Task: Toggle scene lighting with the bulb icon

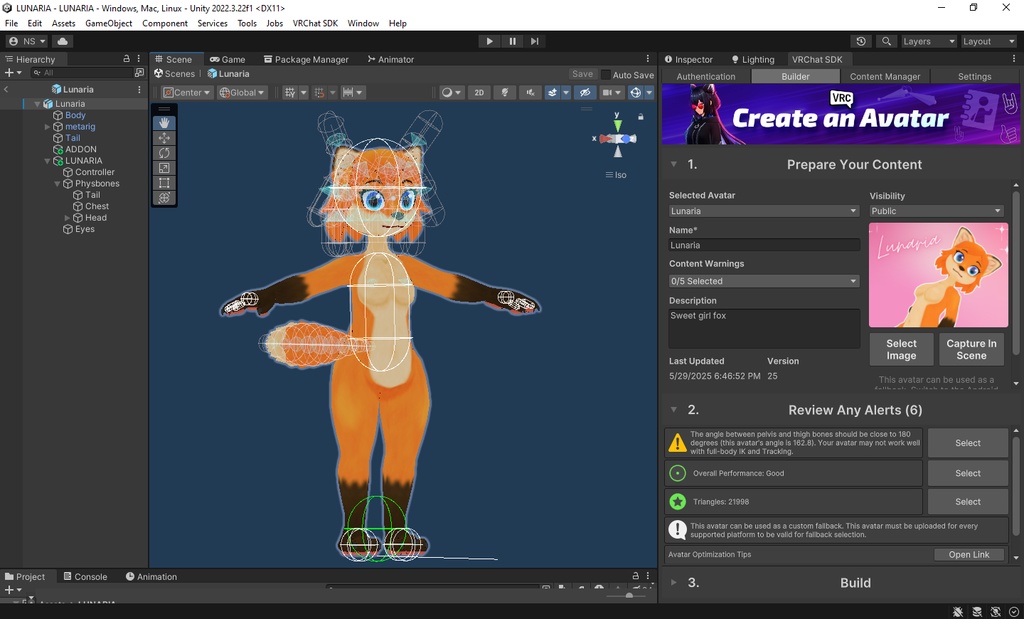Action: click(504, 92)
